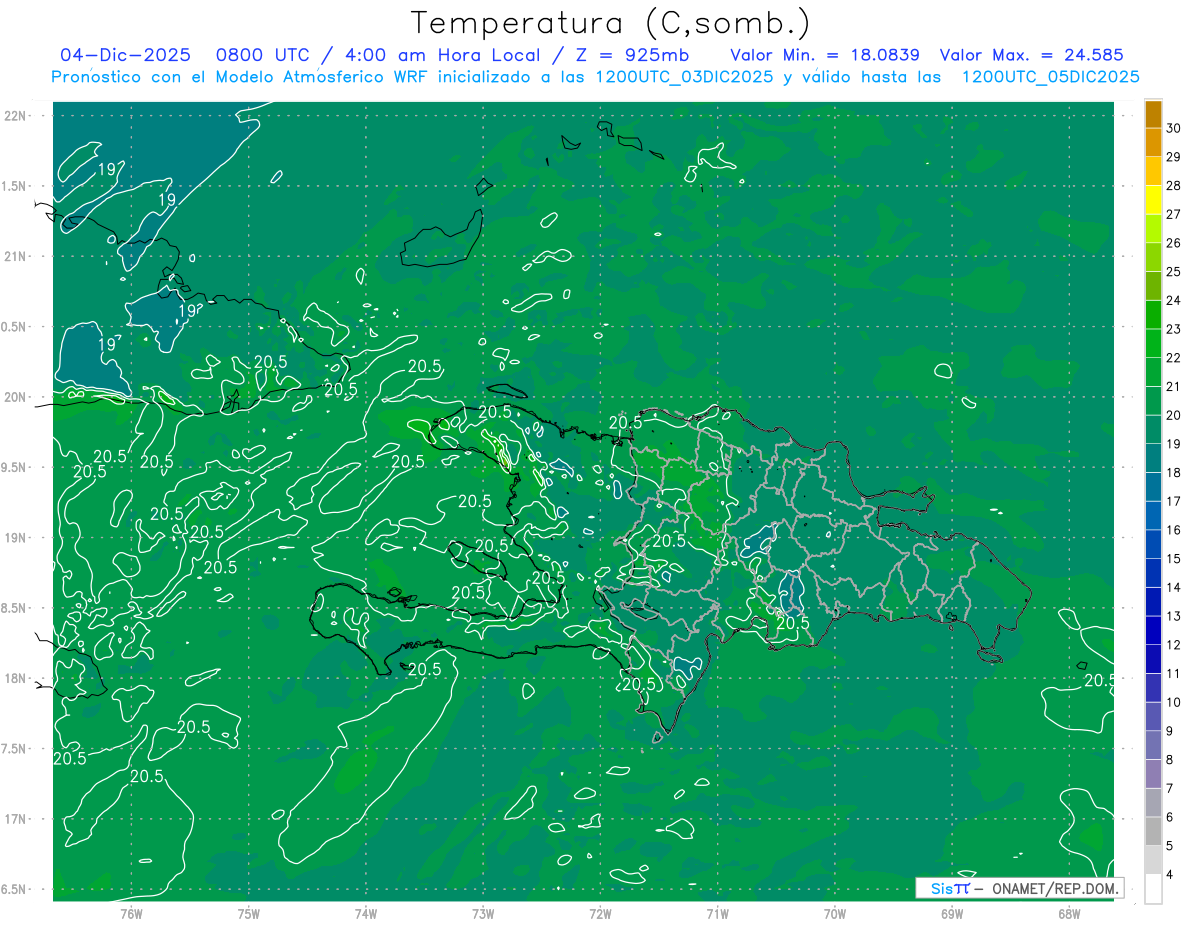Click the '24' value on the color bar

(1174, 301)
